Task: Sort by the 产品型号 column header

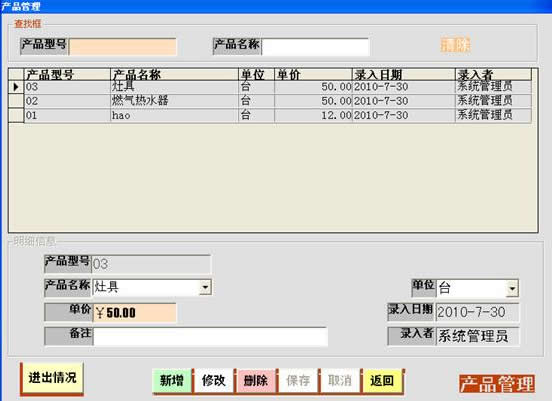Action: 67,74
